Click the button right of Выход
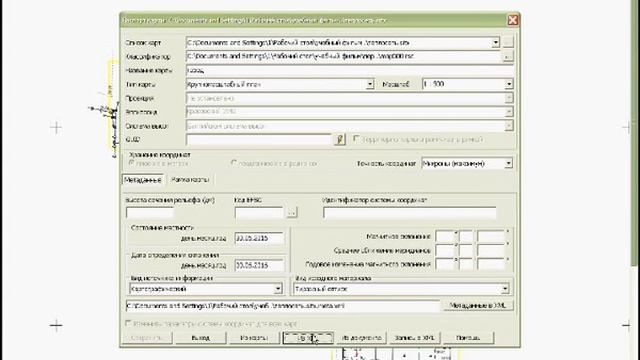 click(x=254, y=338)
